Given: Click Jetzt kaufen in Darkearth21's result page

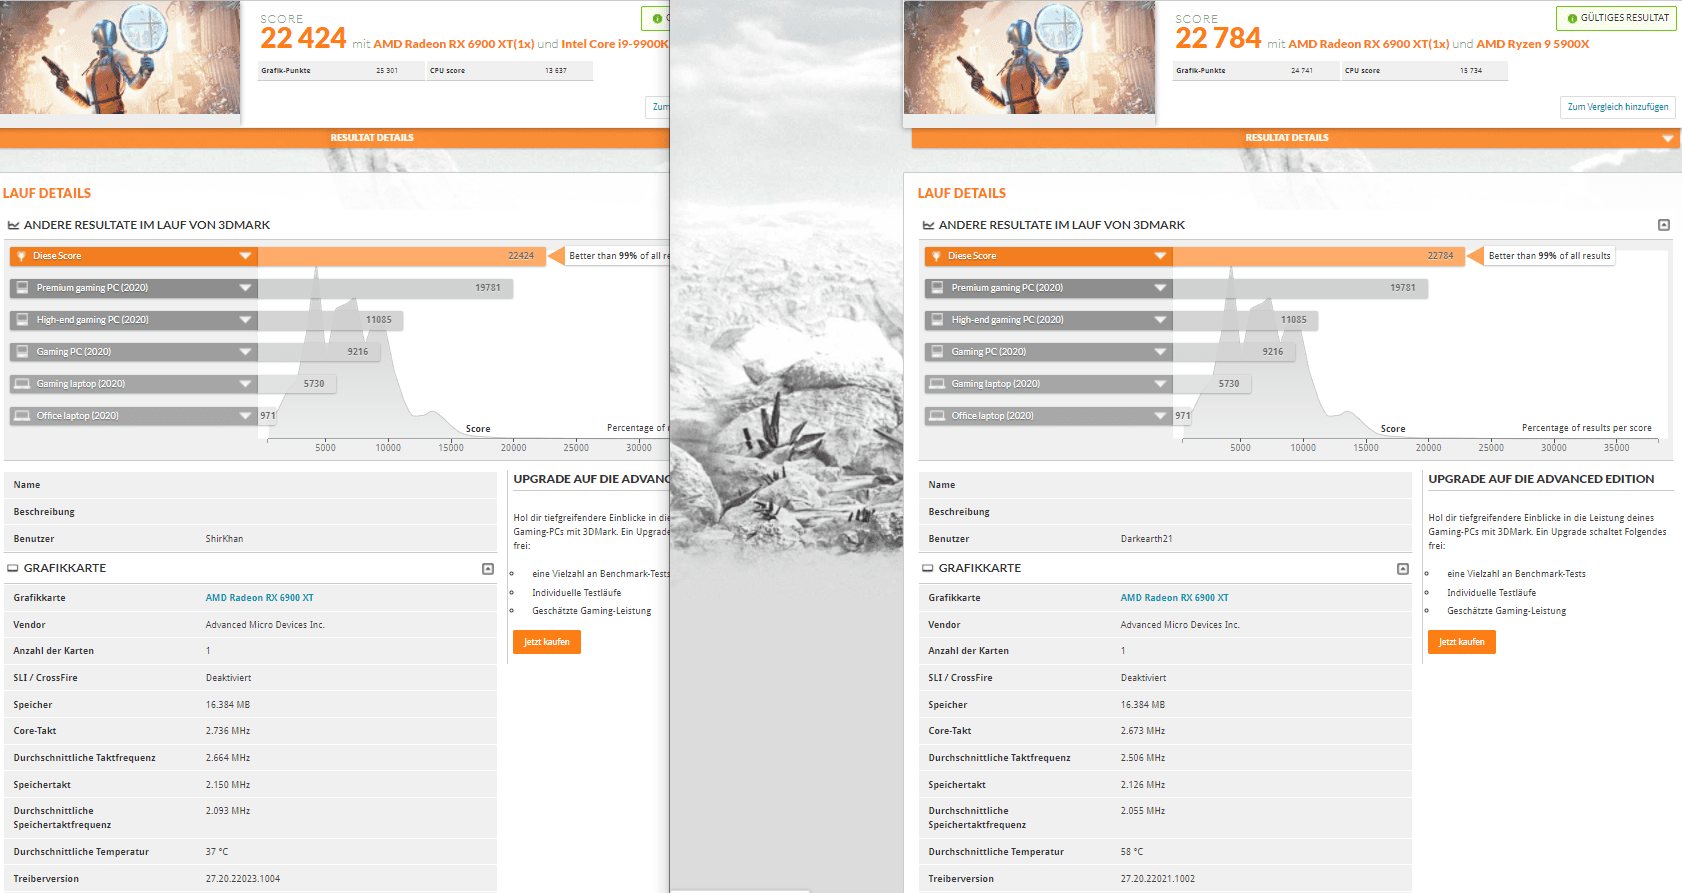Looking at the screenshot, I should [1462, 642].
